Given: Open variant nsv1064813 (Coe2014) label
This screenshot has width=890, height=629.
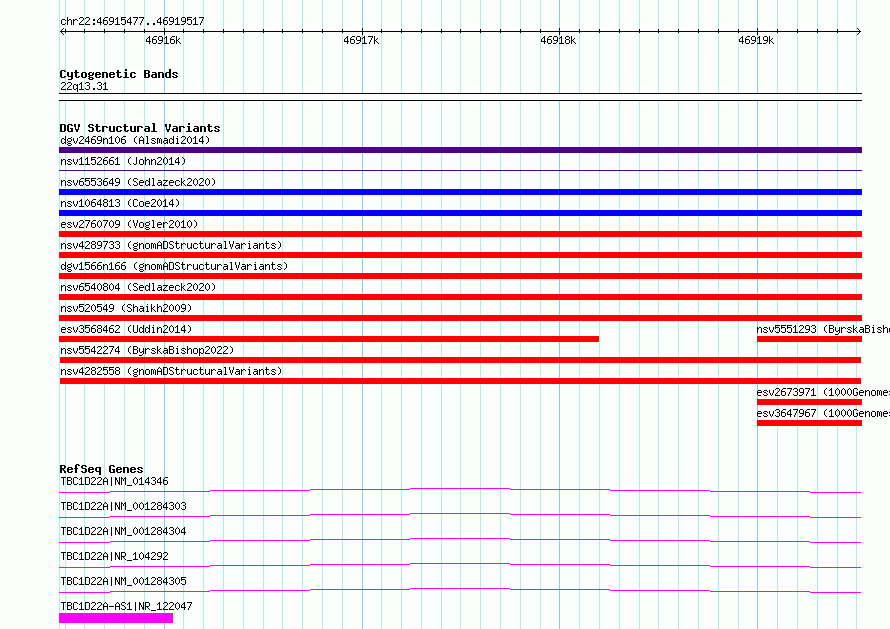Looking at the screenshot, I should [120, 203].
